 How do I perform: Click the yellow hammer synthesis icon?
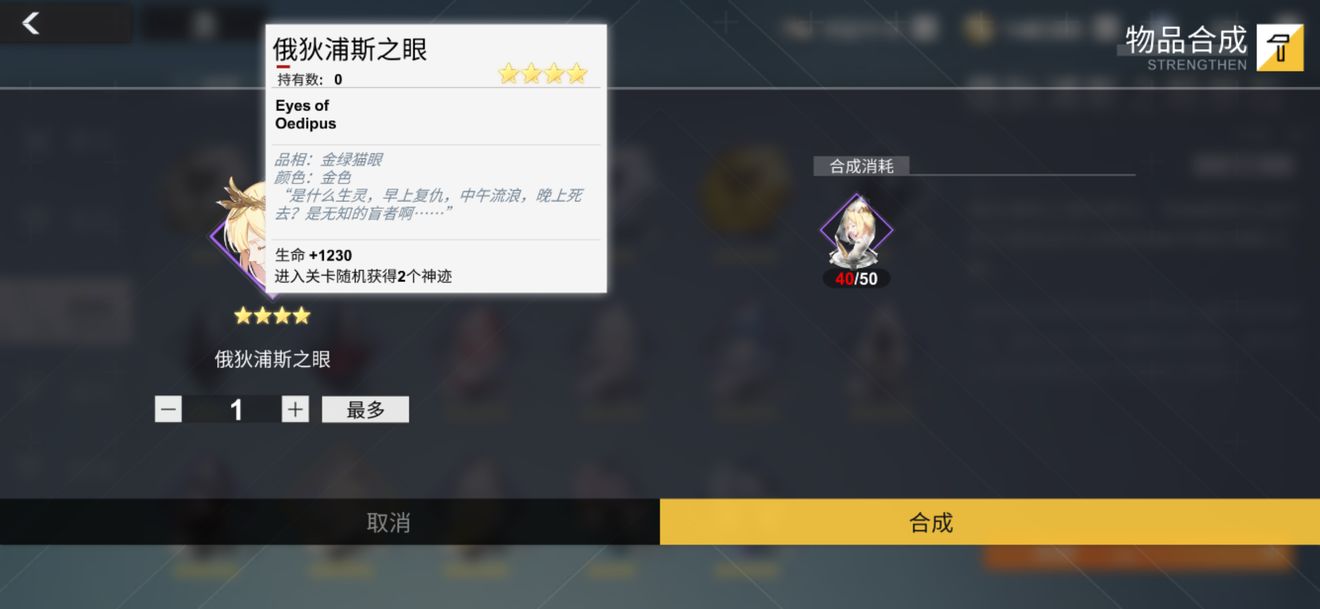[x=1280, y=47]
